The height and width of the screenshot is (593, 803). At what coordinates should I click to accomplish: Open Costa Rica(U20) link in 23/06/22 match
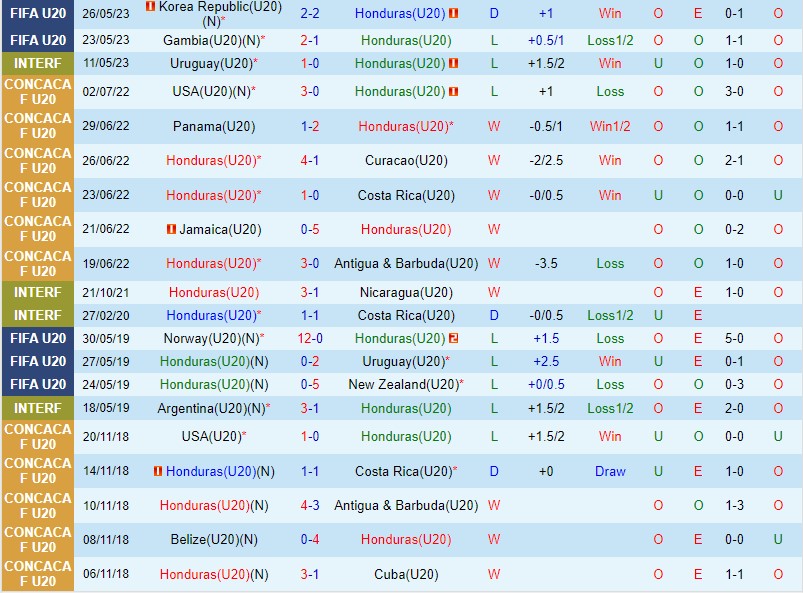coord(405,195)
